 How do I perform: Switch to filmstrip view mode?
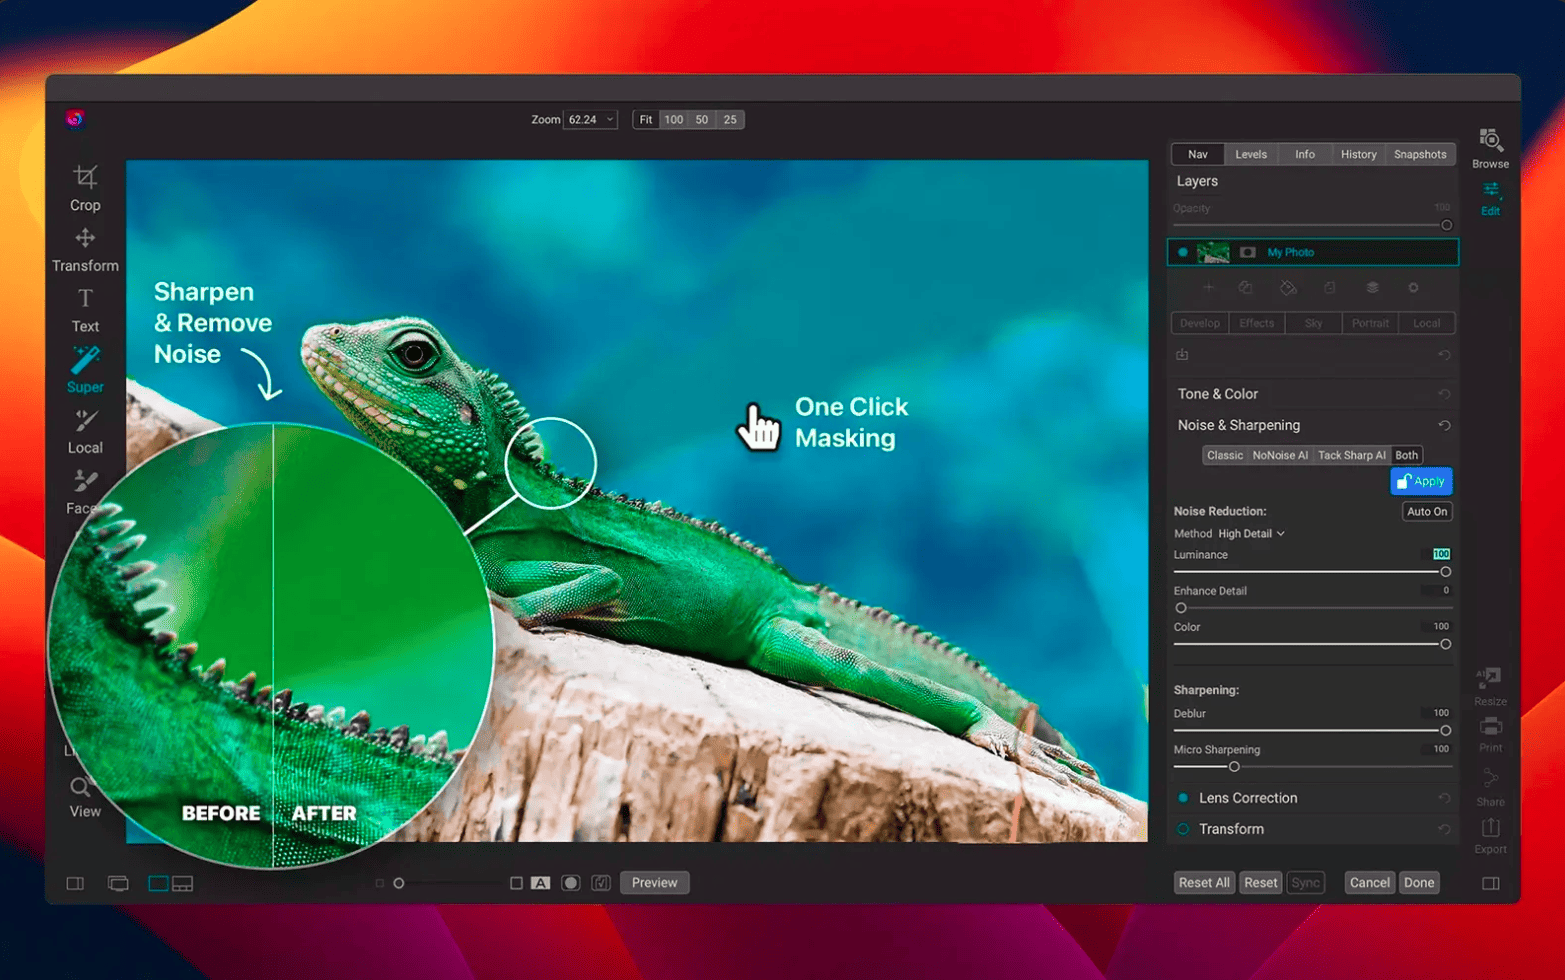pyautogui.click(x=183, y=883)
